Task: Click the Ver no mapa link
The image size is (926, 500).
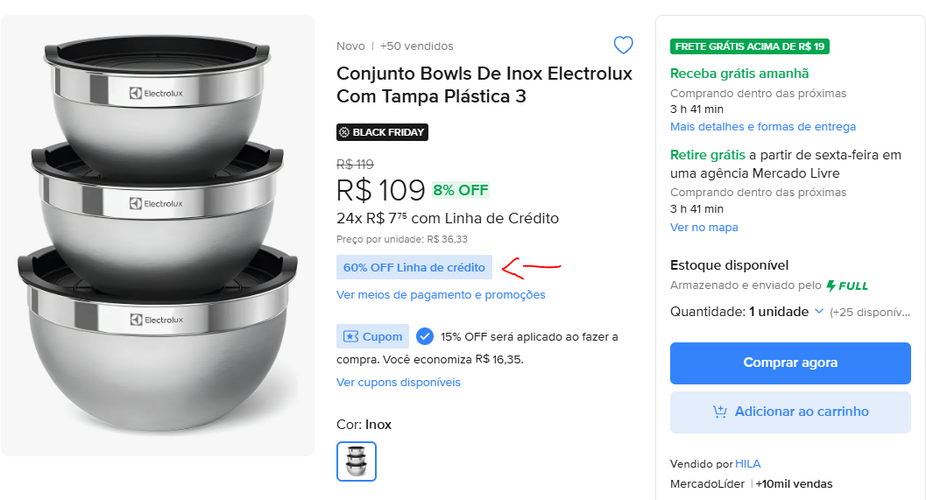Action: pos(703,227)
